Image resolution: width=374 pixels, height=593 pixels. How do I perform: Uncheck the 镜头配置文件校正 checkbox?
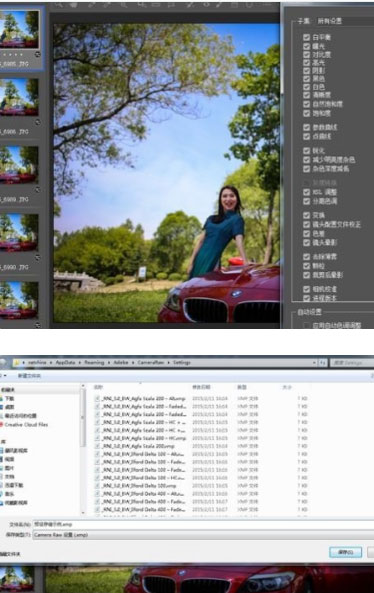pos(306,224)
